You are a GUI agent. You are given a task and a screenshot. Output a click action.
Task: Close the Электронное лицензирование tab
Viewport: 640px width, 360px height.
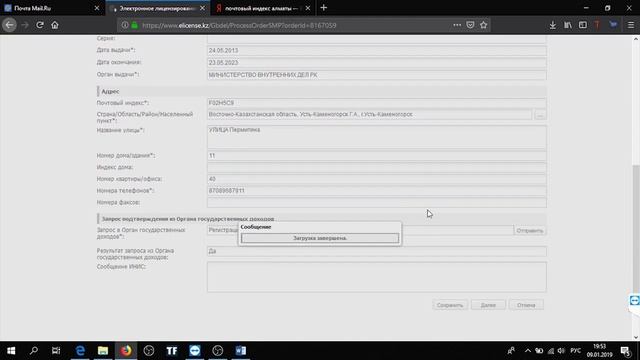pyautogui.click(x=202, y=8)
